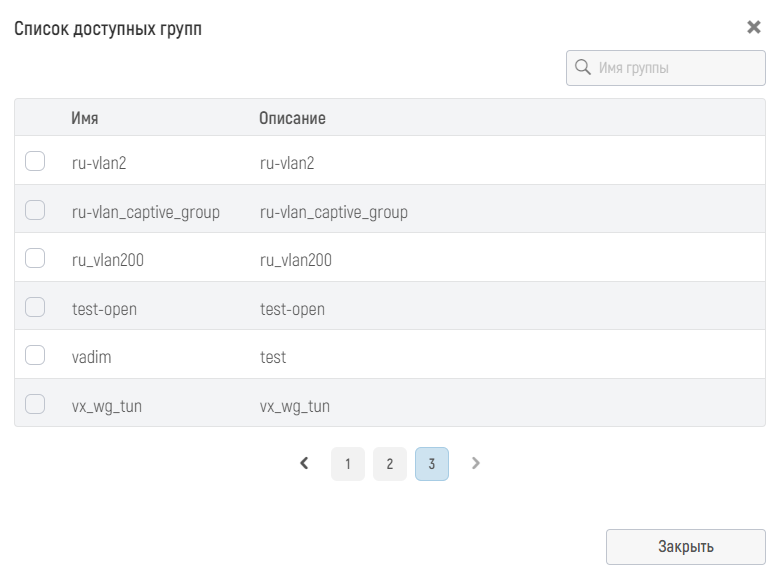
Task: Click the ru-vlan_captive_group name text
Action: coord(146,212)
